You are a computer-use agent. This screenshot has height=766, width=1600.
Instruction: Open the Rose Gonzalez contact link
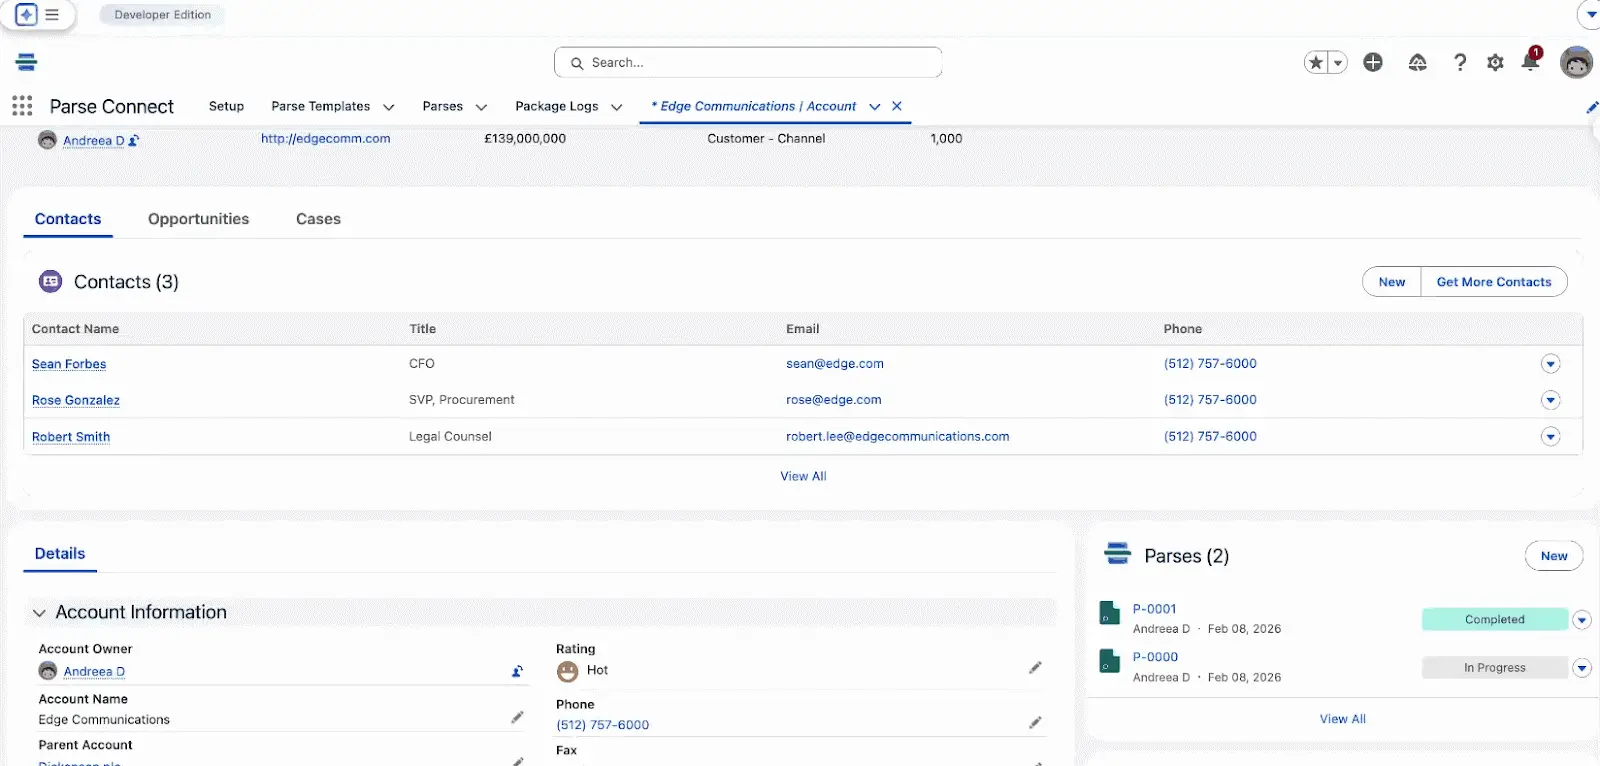pyautogui.click(x=76, y=400)
